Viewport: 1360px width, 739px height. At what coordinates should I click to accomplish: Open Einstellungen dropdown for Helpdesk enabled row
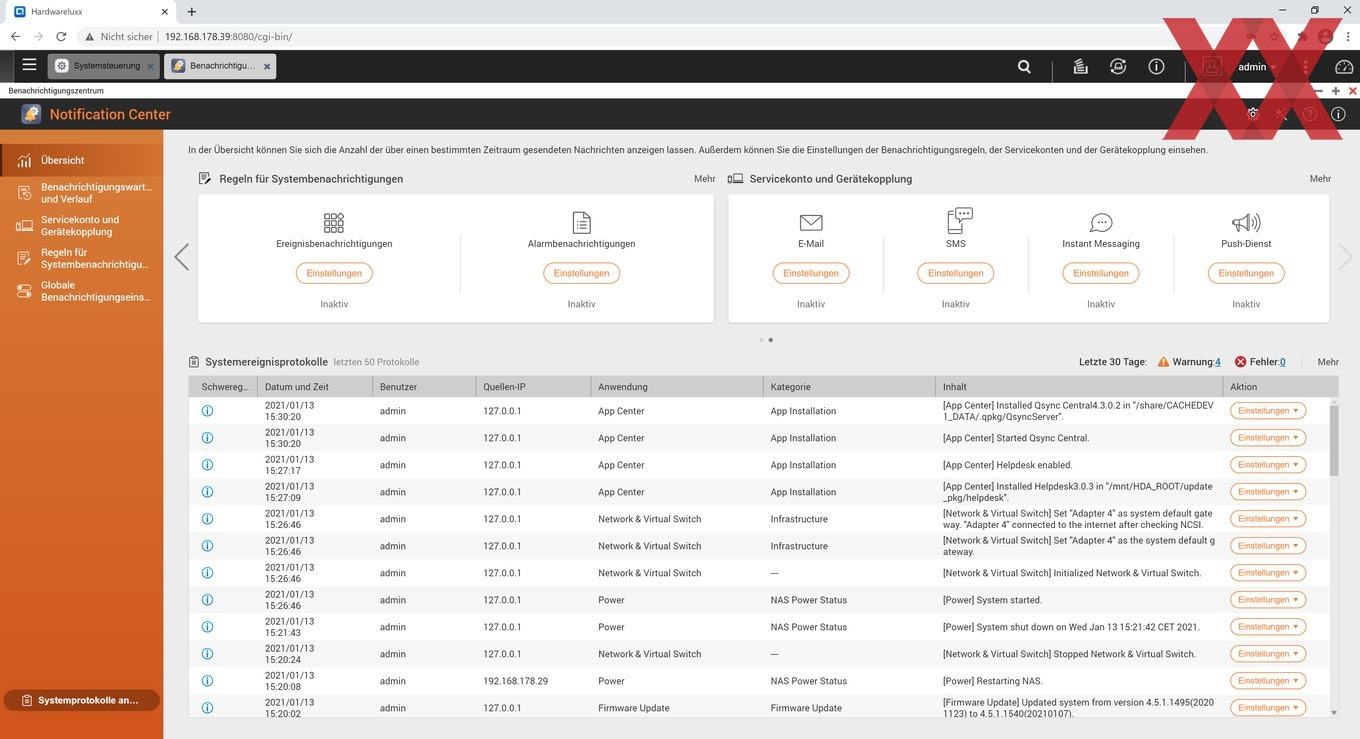[x=1268, y=465]
